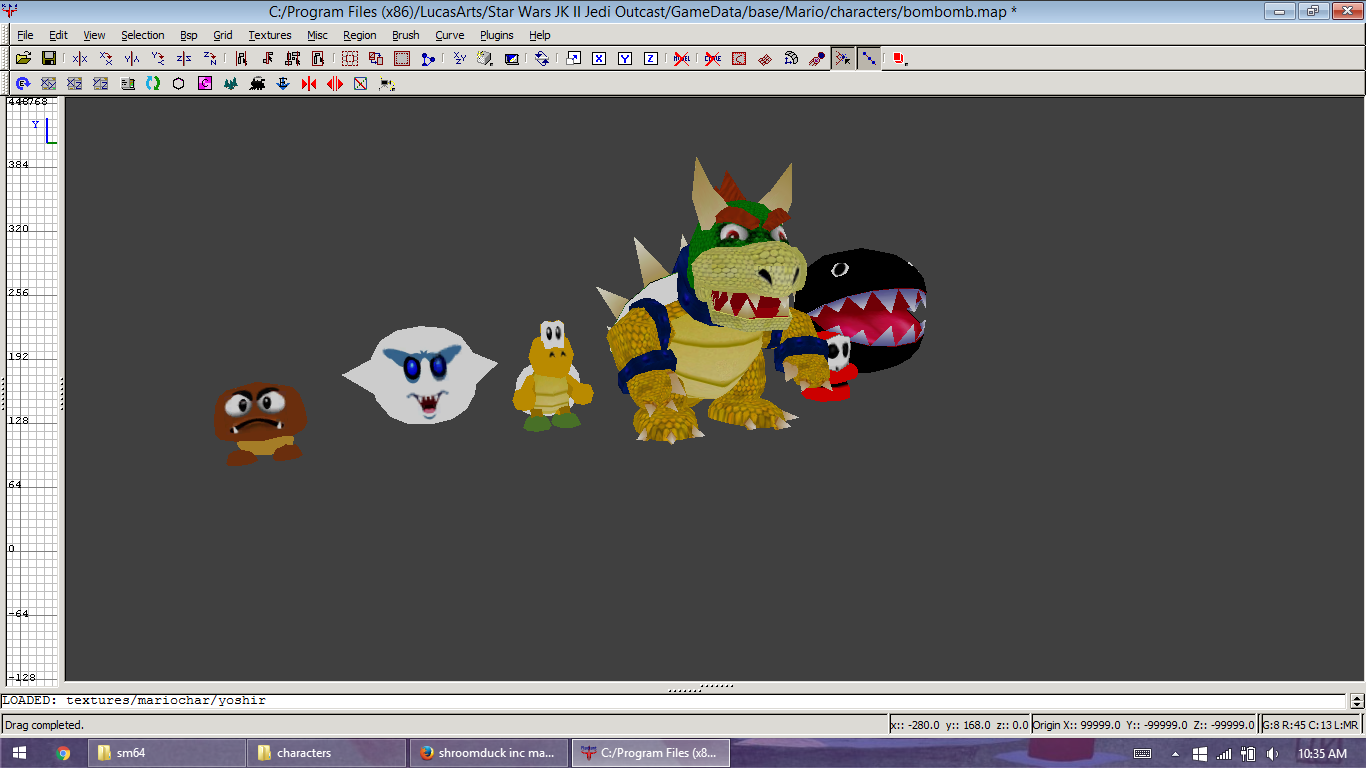Click the console scrollbar arrow button
This screenshot has height=768, width=1366.
(1357, 701)
